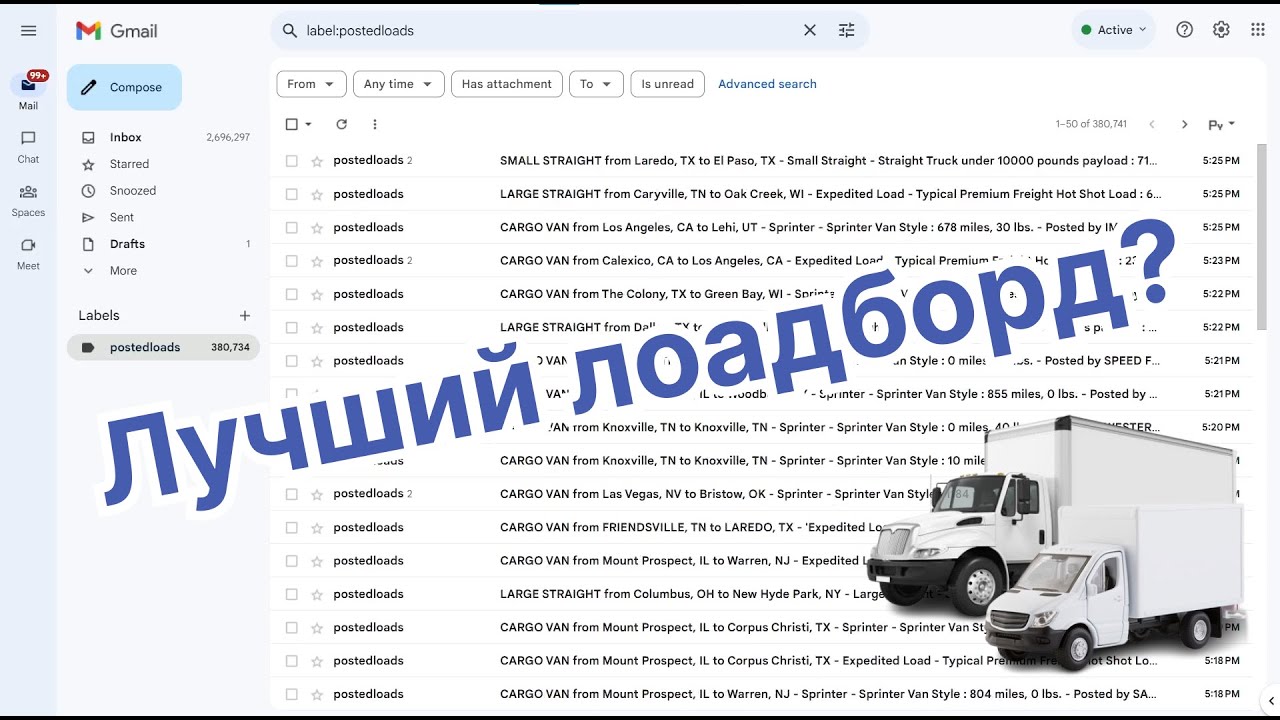Open the Meet section

[x=28, y=253]
